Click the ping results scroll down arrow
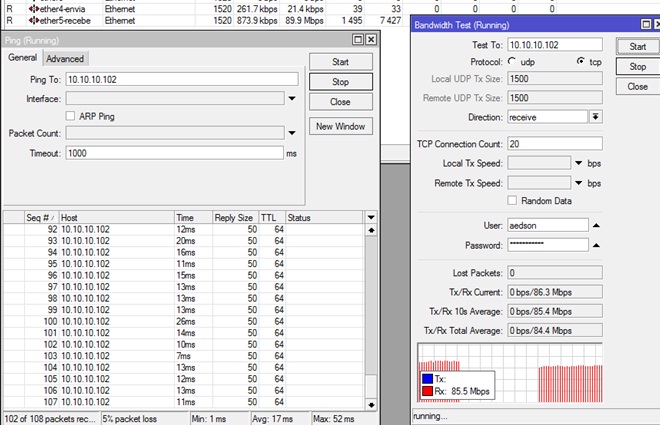This screenshot has width=660, height=425. pos(371,405)
